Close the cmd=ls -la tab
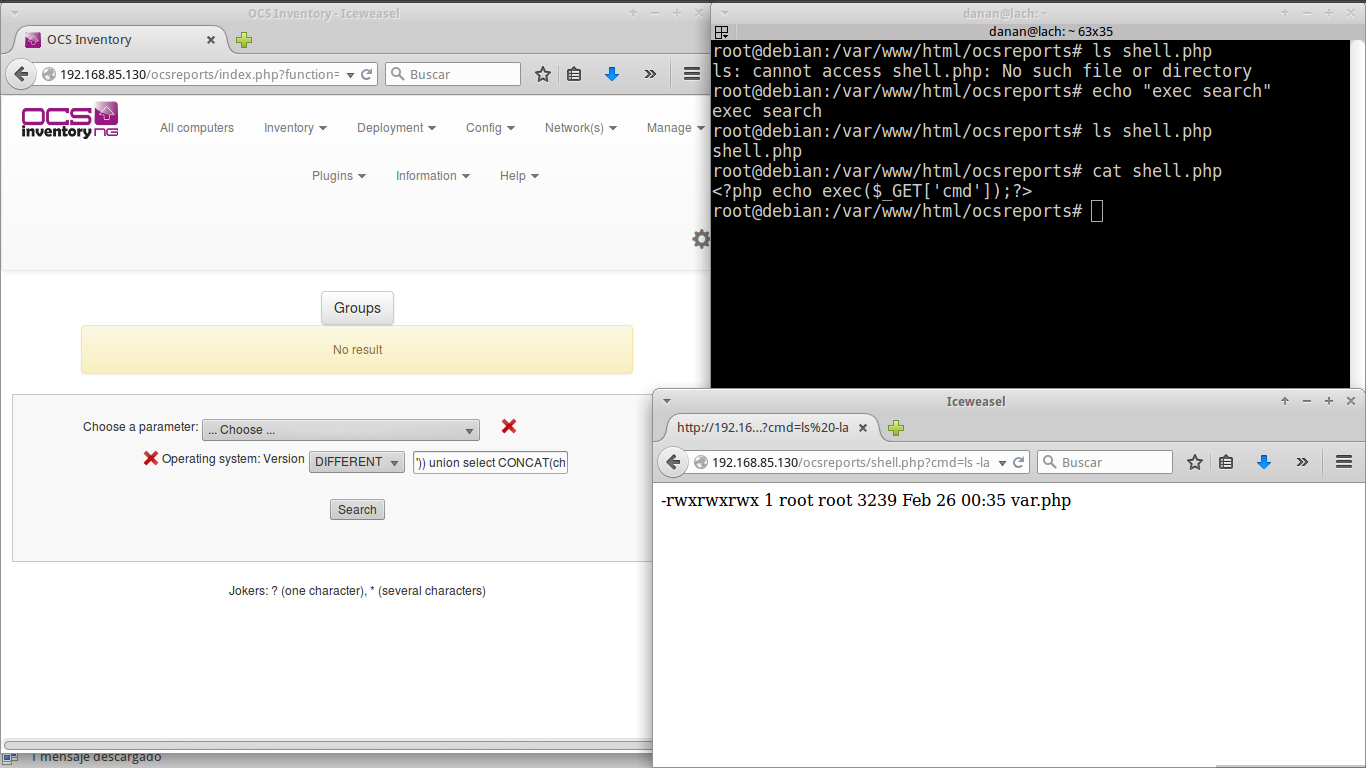Screen dimensions: 1366x768 [864, 428]
